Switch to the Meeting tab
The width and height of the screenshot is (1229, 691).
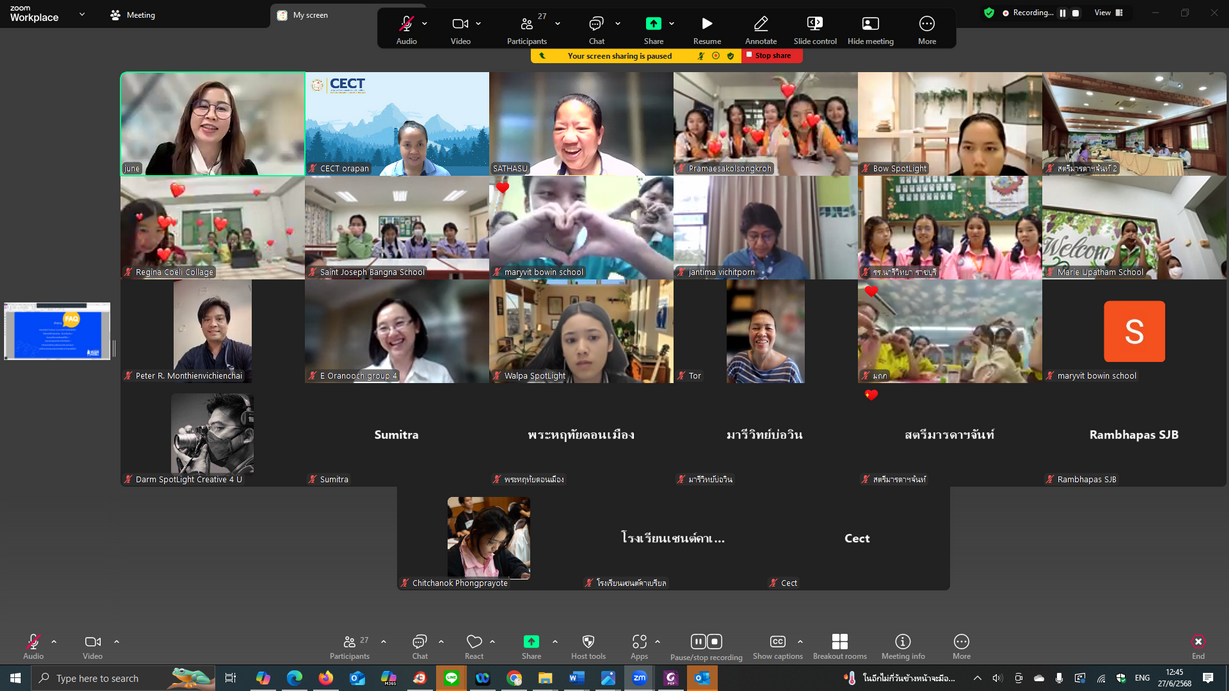click(x=133, y=15)
